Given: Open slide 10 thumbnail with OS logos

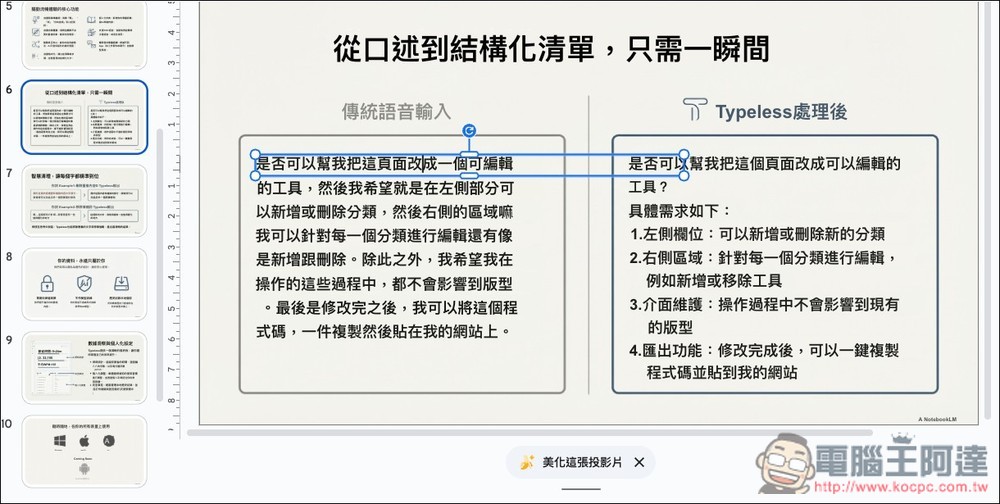Looking at the screenshot, I should click(x=84, y=452).
